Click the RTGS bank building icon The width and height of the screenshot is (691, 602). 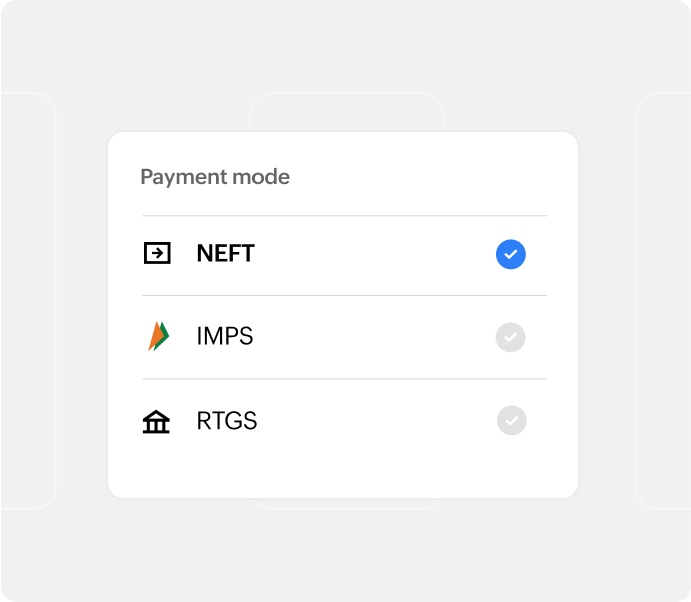[x=156, y=422]
